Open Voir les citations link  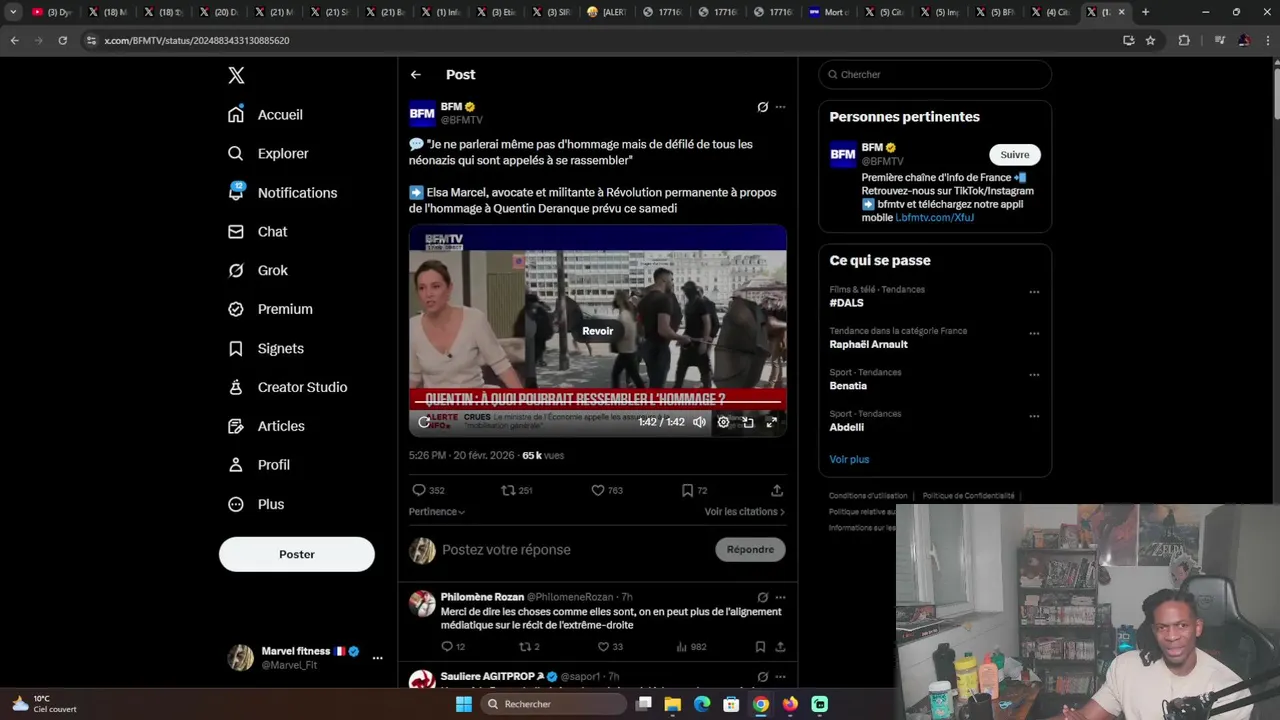tap(745, 512)
